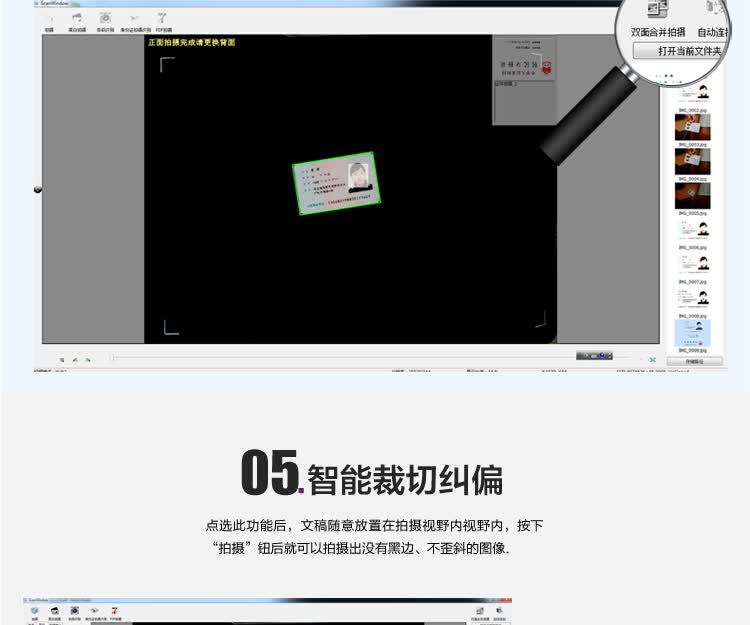
Task: Click the third green rotate icon at bottom left
Action: tap(88, 360)
